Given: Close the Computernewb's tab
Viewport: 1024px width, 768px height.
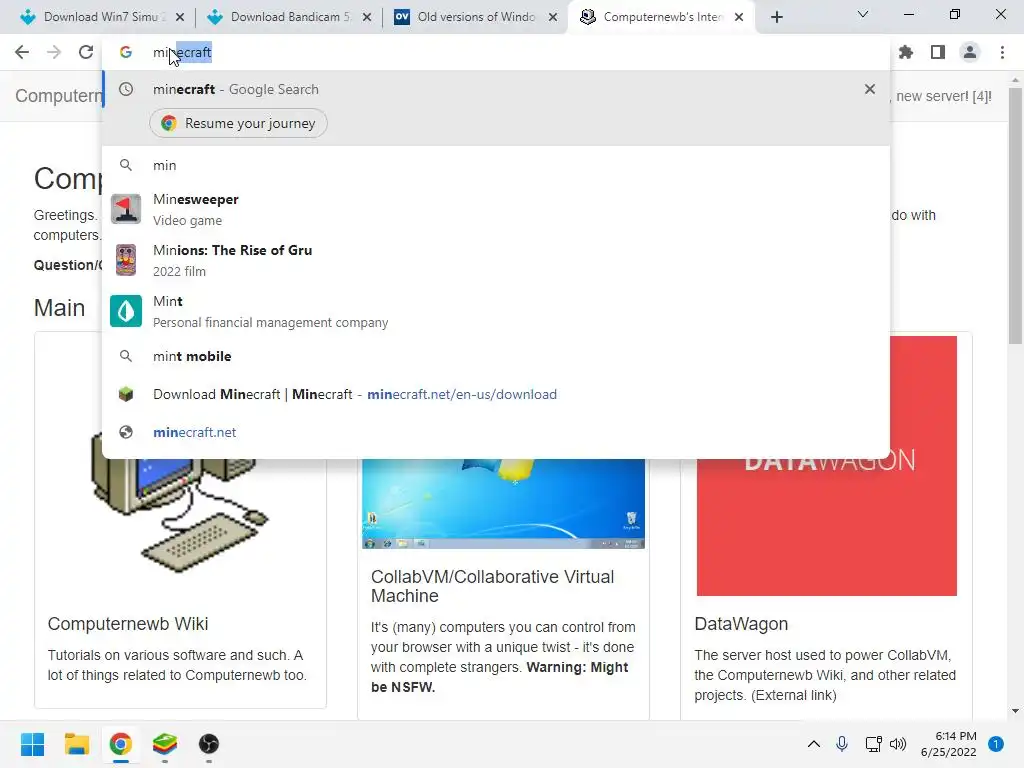Looking at the screenshot, I should click(739, 17).
